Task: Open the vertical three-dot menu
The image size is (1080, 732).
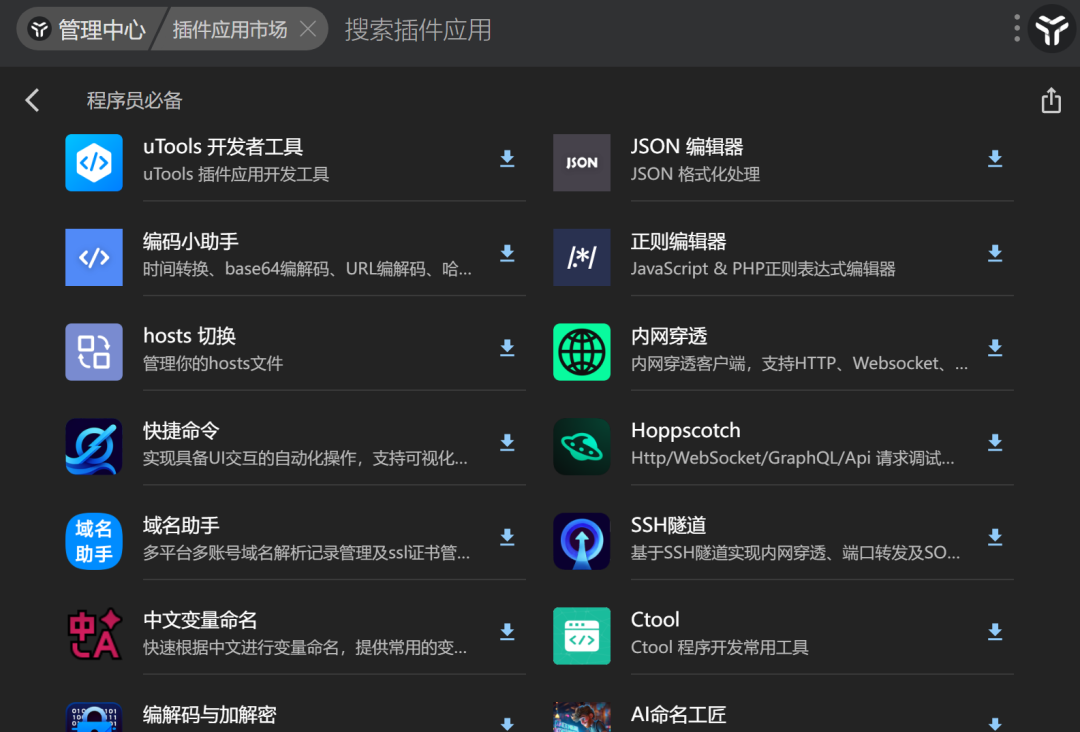Action: point(1017,29)
